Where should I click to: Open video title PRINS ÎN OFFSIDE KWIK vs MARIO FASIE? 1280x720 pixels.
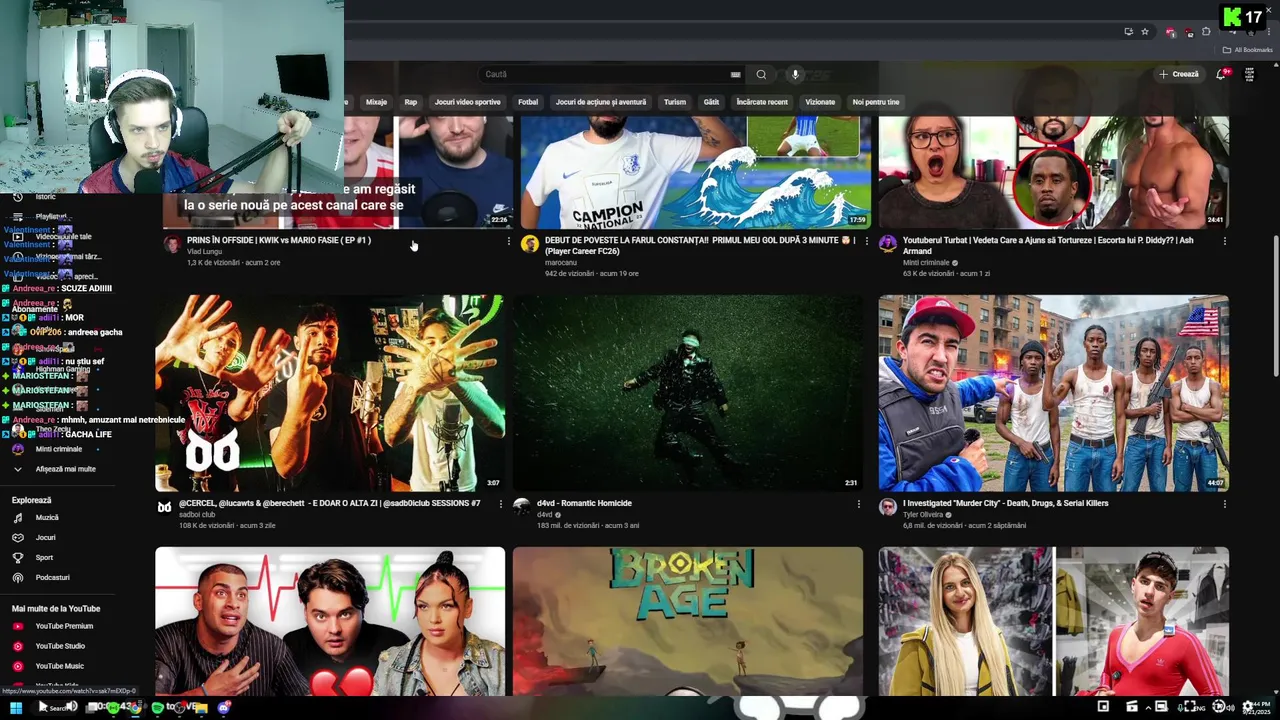(x=279, y=240)
